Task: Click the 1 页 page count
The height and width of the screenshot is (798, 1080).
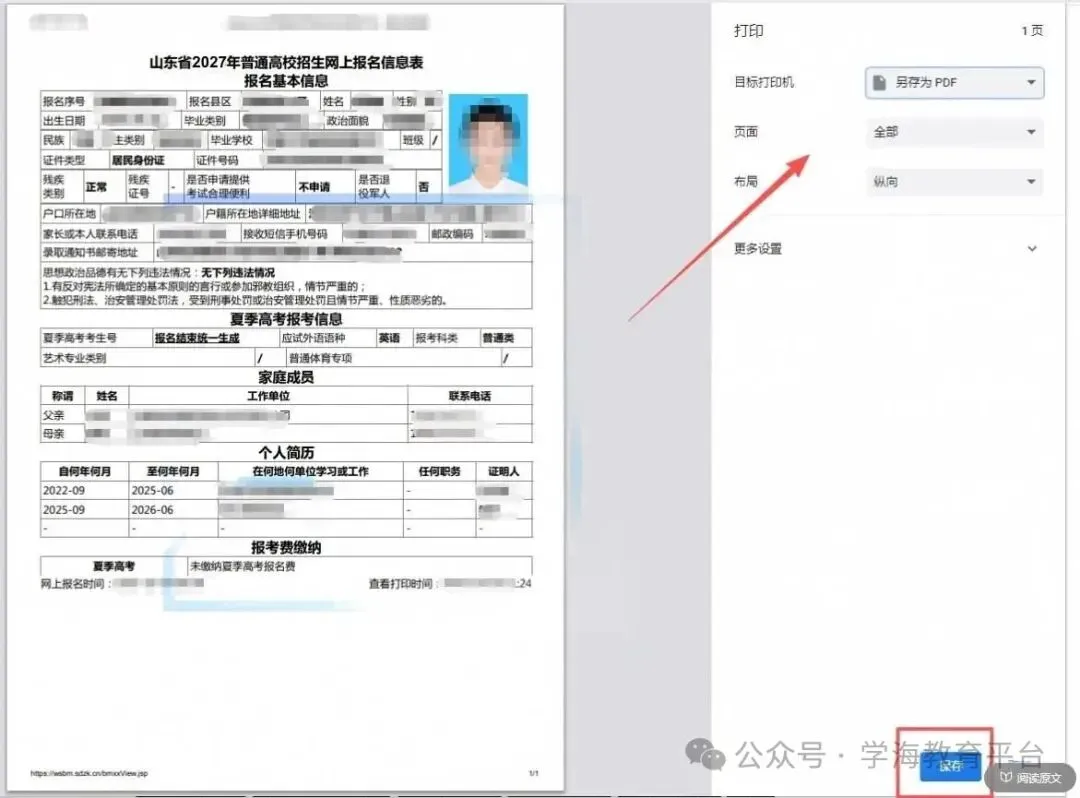Action: pos(1032,31)
